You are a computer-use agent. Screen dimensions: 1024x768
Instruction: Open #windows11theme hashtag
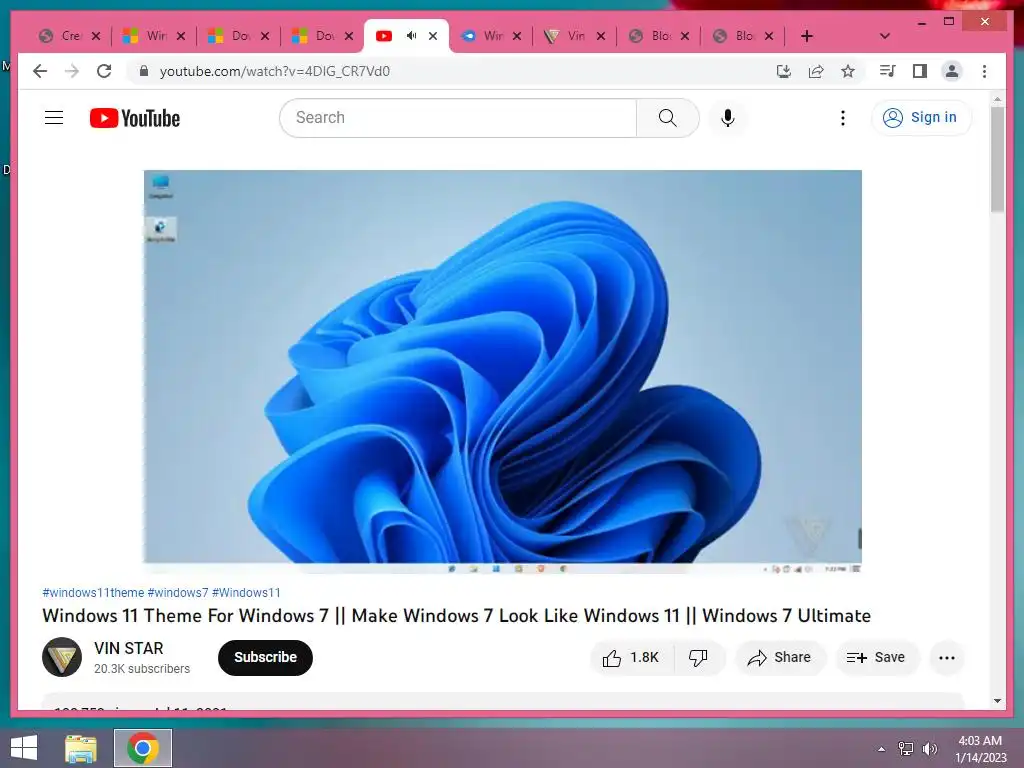click(93, 593)
